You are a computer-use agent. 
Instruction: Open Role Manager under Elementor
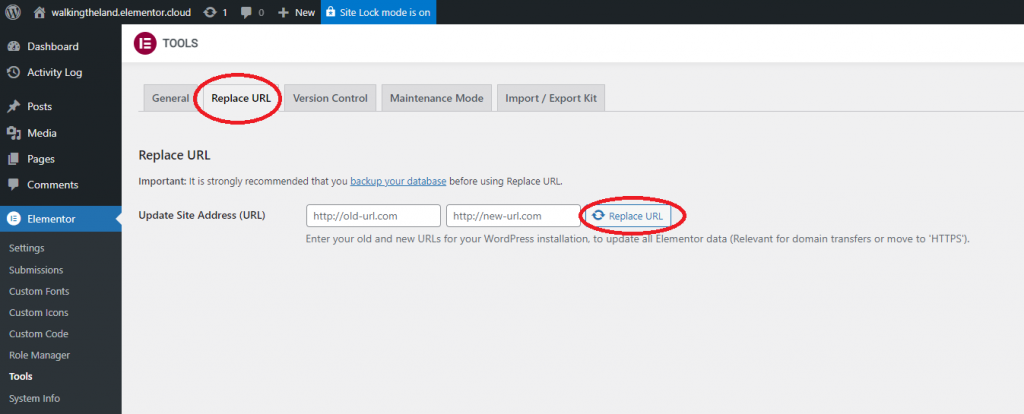pos(38,355)
